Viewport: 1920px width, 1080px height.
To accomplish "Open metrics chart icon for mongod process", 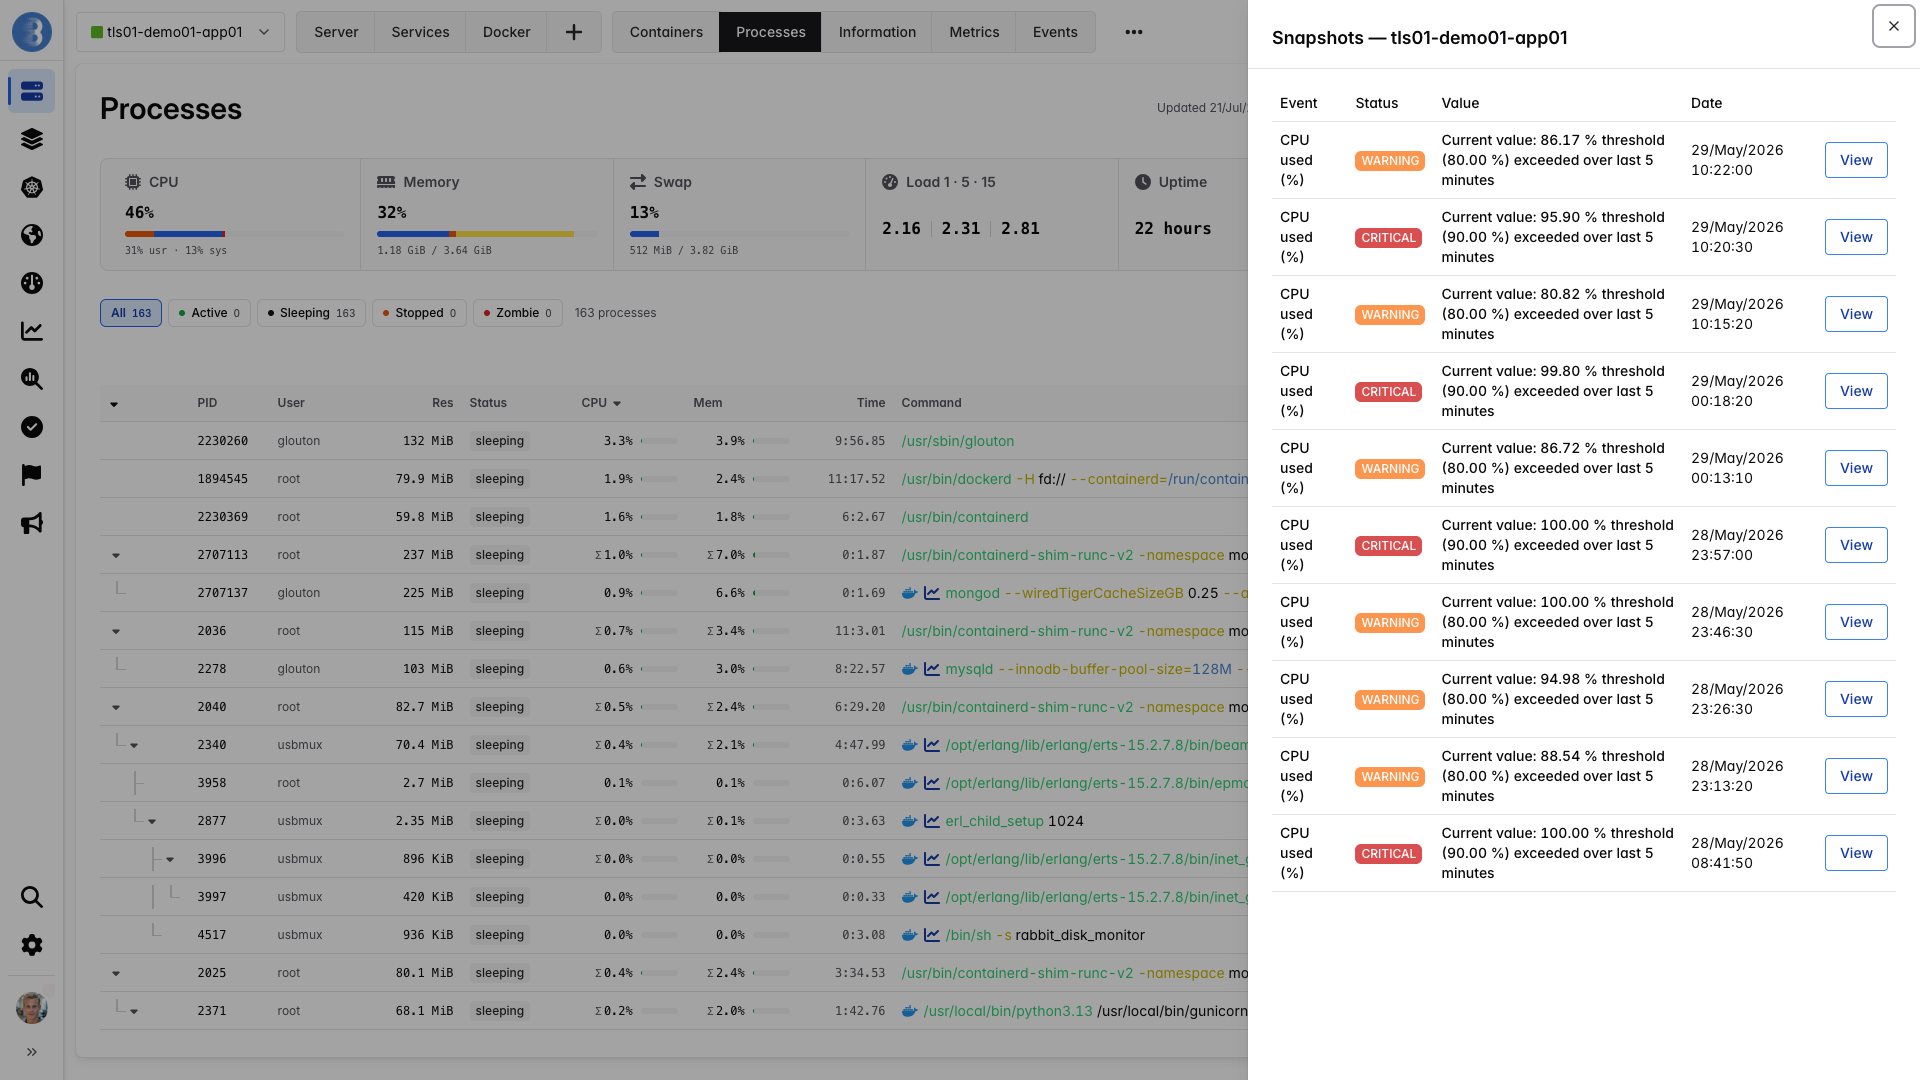I will [932, 593].
